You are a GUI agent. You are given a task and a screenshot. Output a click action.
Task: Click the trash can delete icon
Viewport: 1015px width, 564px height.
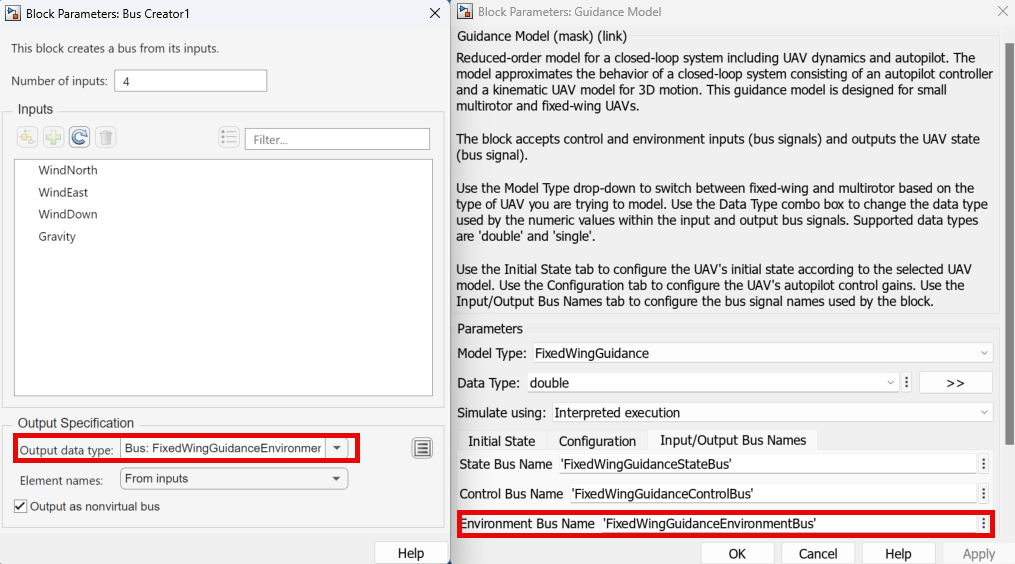(x=106, y=137)
